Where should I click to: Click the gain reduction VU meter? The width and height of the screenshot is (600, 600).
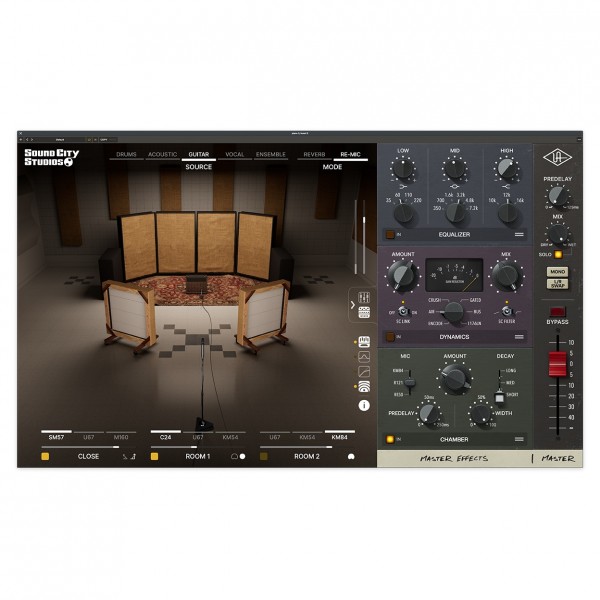point(454,275)
